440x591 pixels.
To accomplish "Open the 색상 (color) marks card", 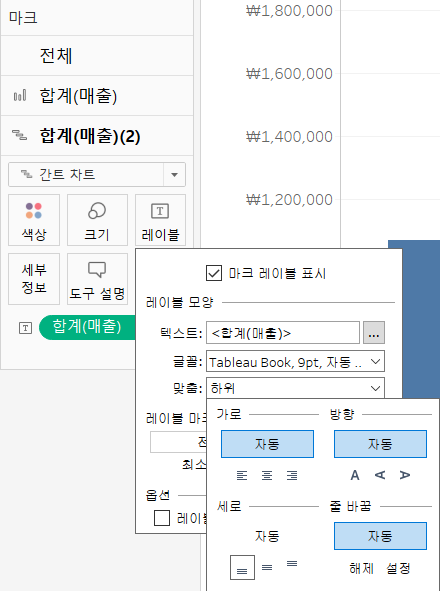I will (x=34, y=220).
